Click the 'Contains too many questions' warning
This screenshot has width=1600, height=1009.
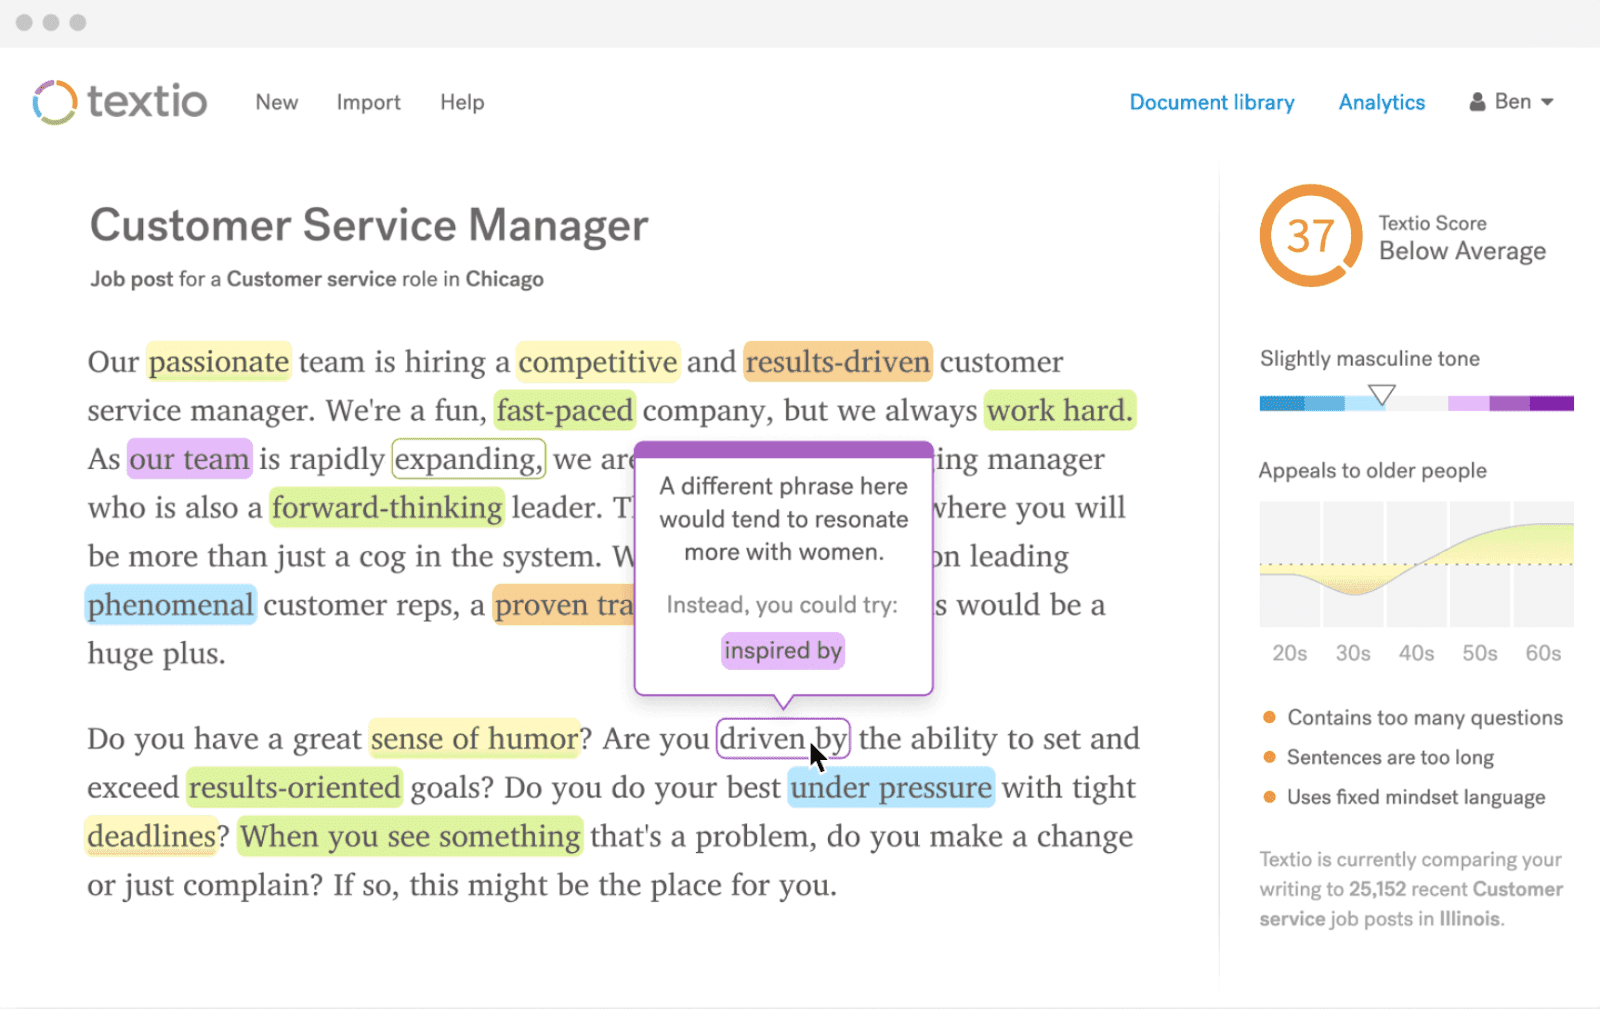[1423, 717]
